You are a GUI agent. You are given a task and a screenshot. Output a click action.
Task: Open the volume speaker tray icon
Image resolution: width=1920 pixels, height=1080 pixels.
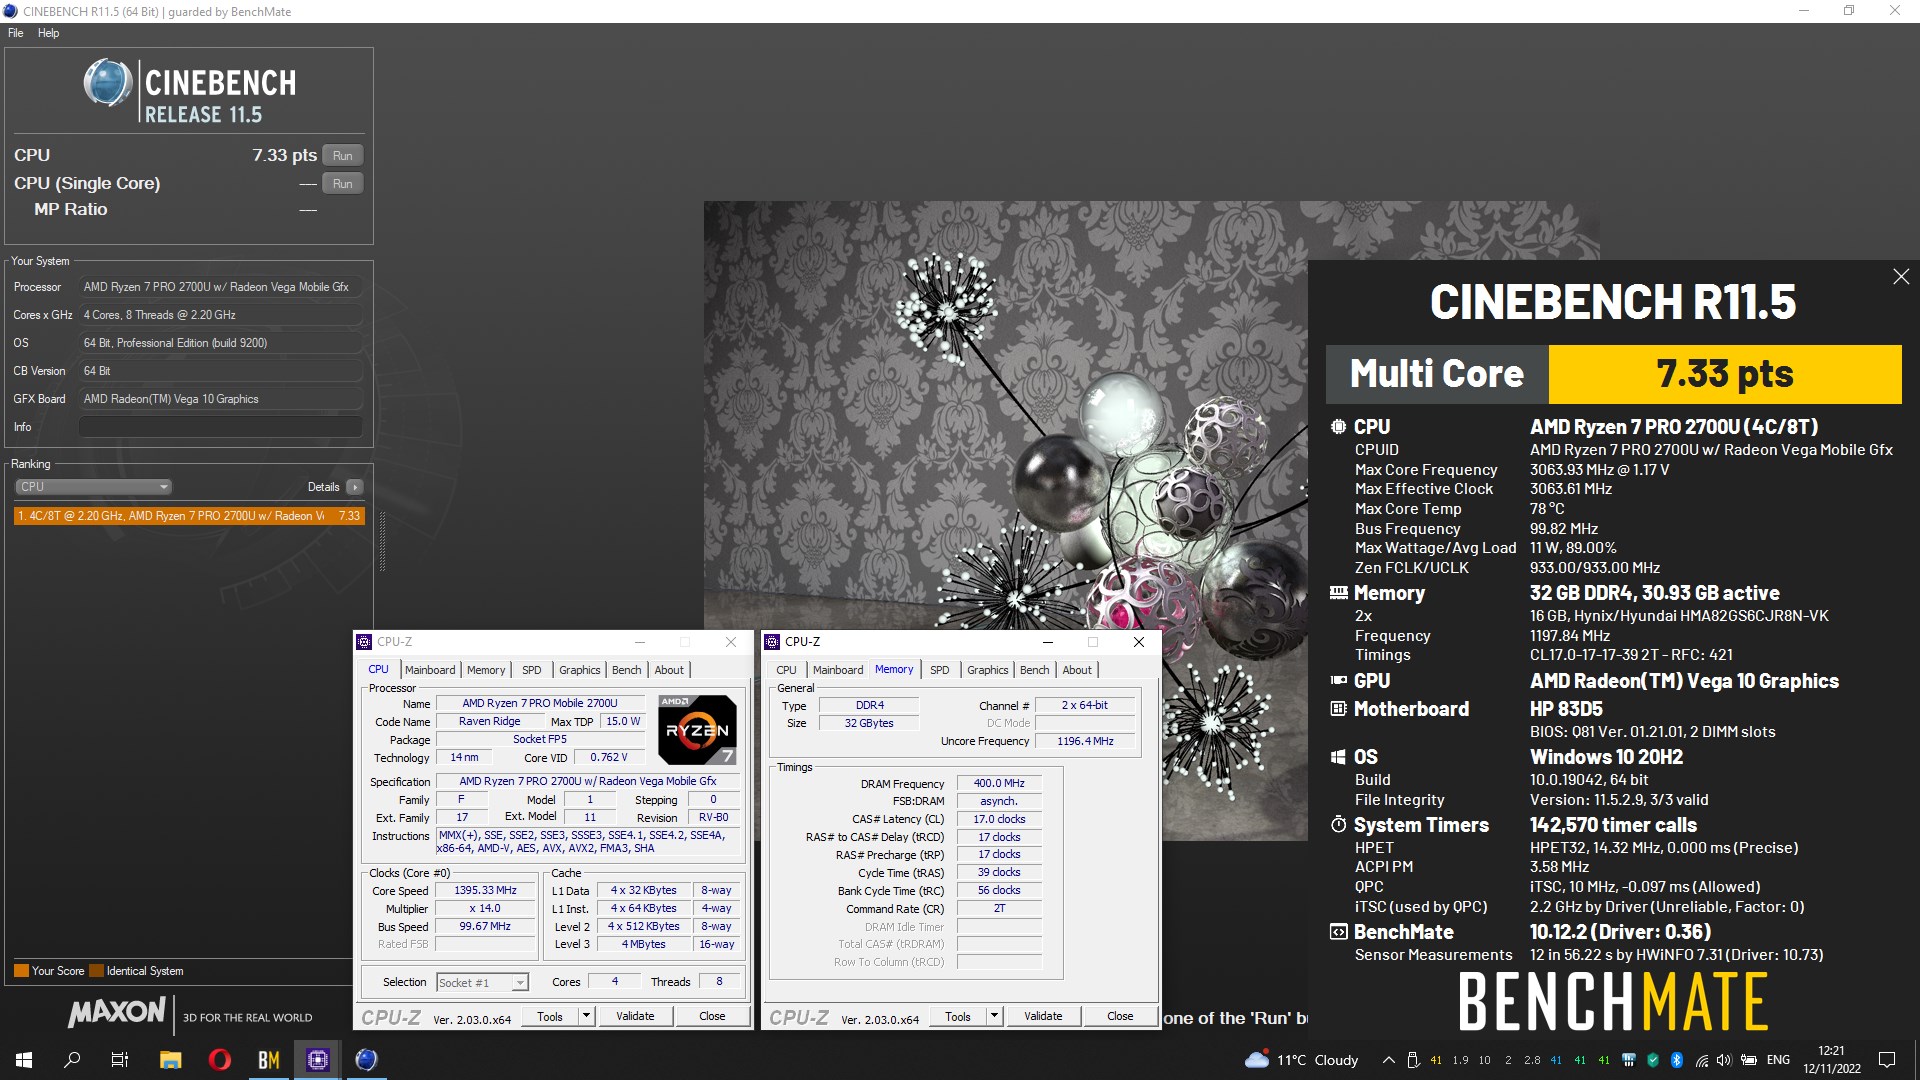1724,1060
